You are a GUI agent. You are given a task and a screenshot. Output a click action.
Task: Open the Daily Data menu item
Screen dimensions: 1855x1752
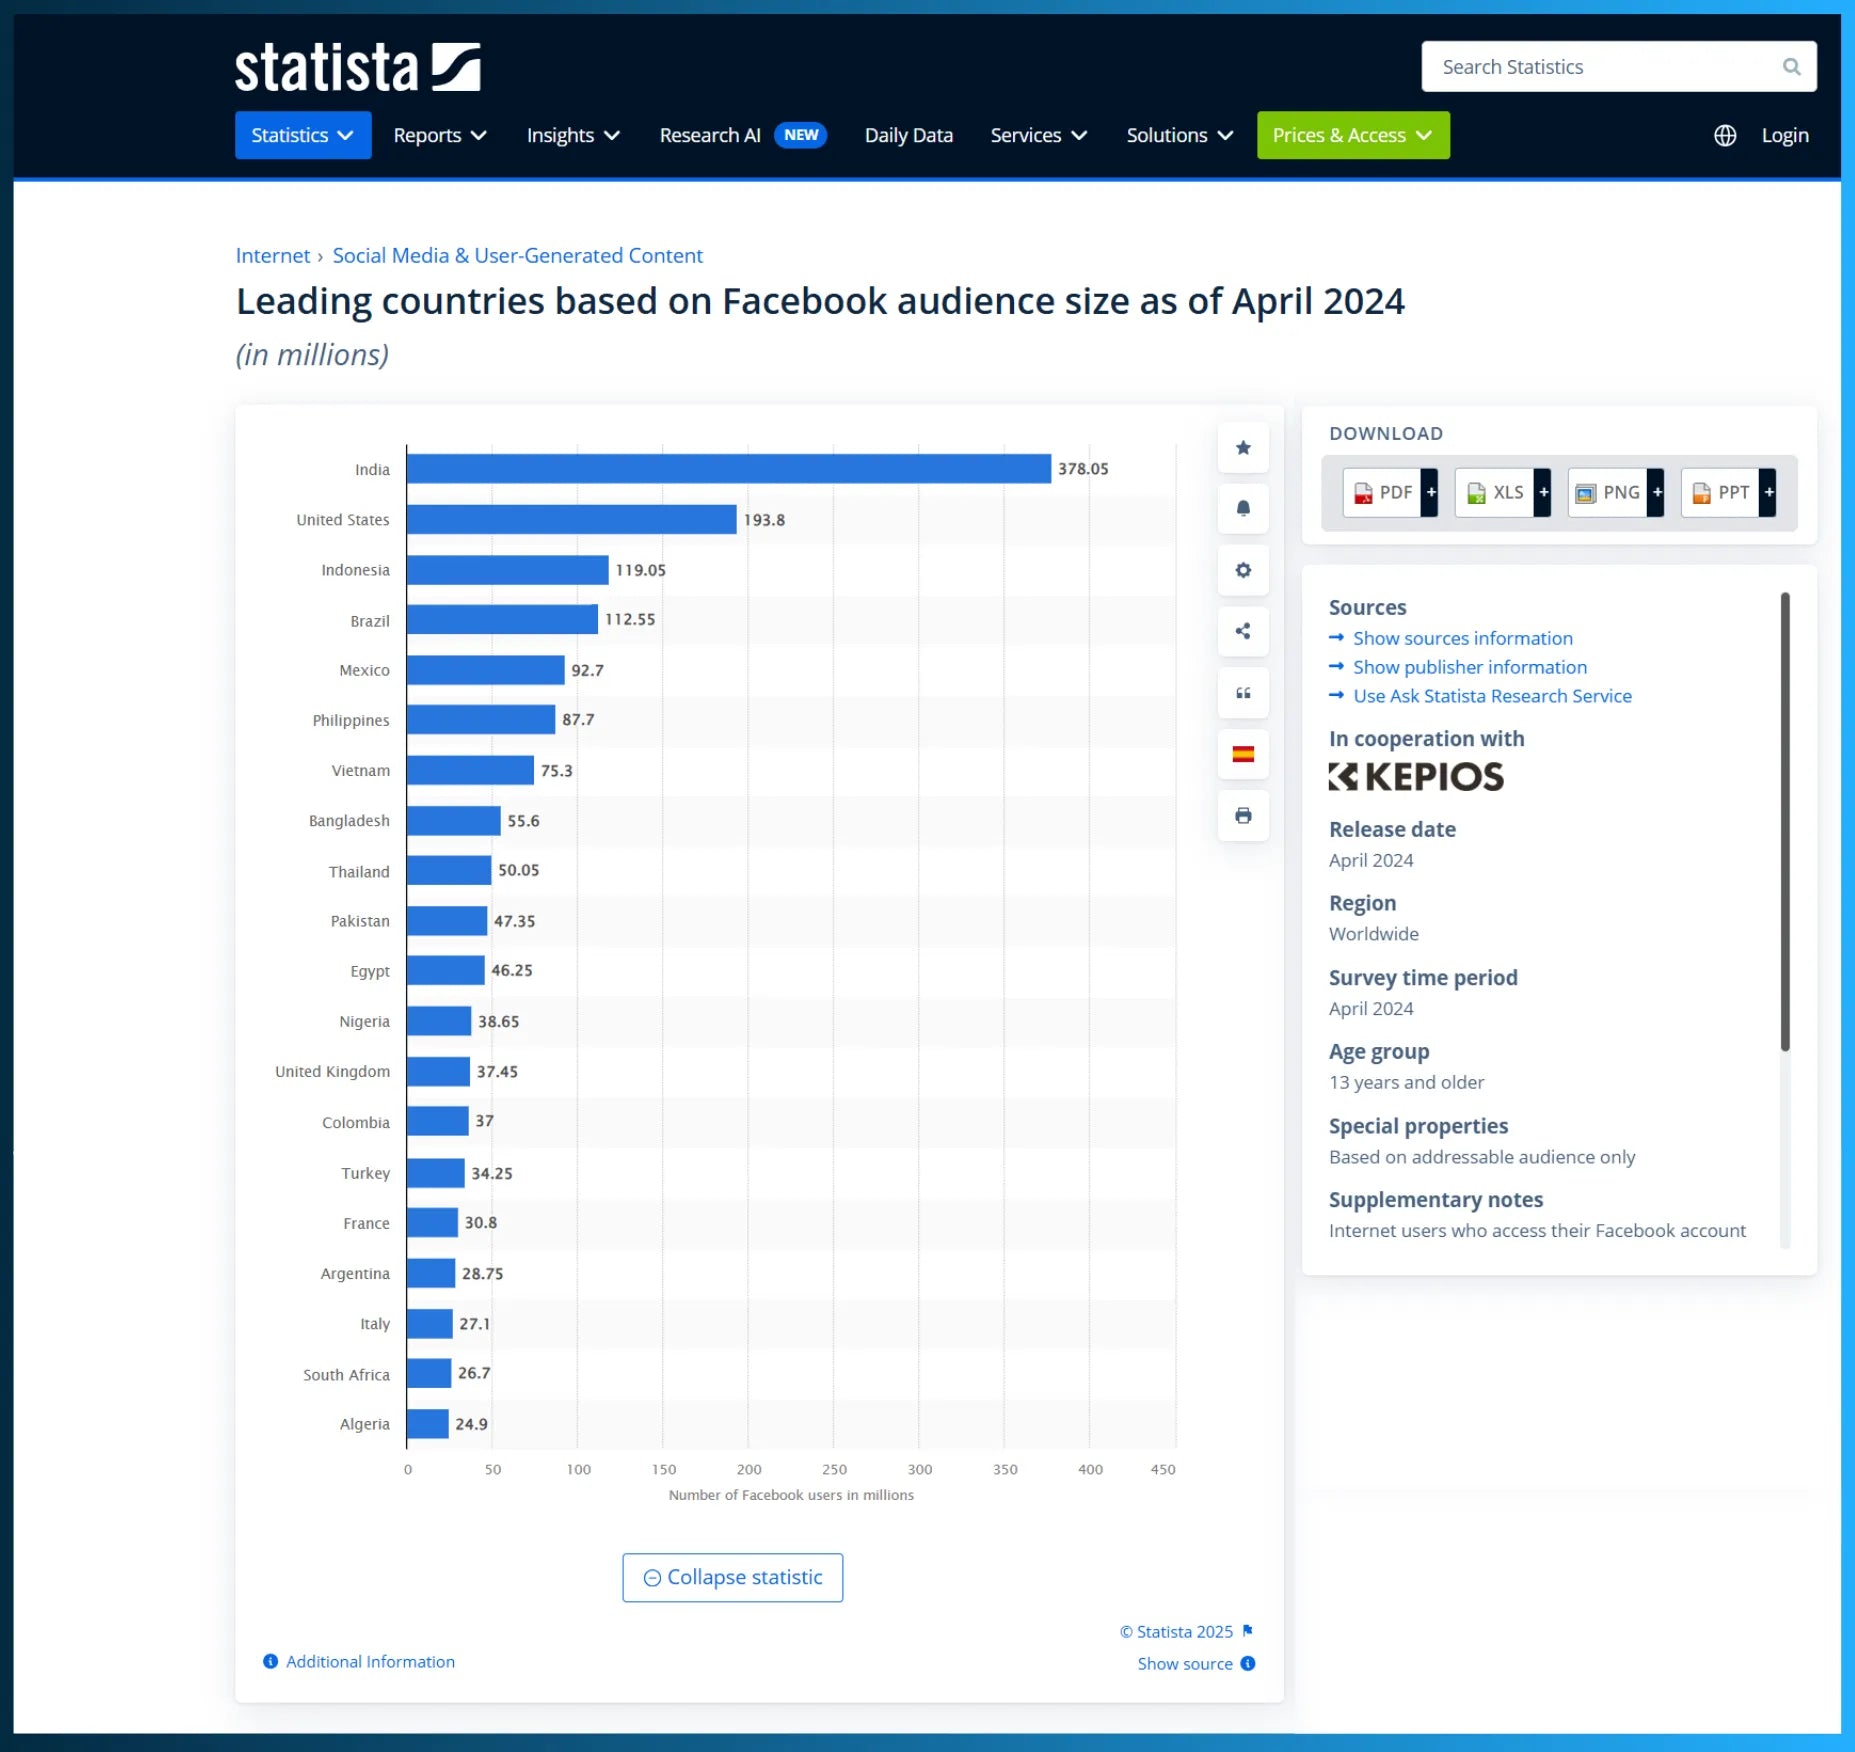click(x=908, y=135)
